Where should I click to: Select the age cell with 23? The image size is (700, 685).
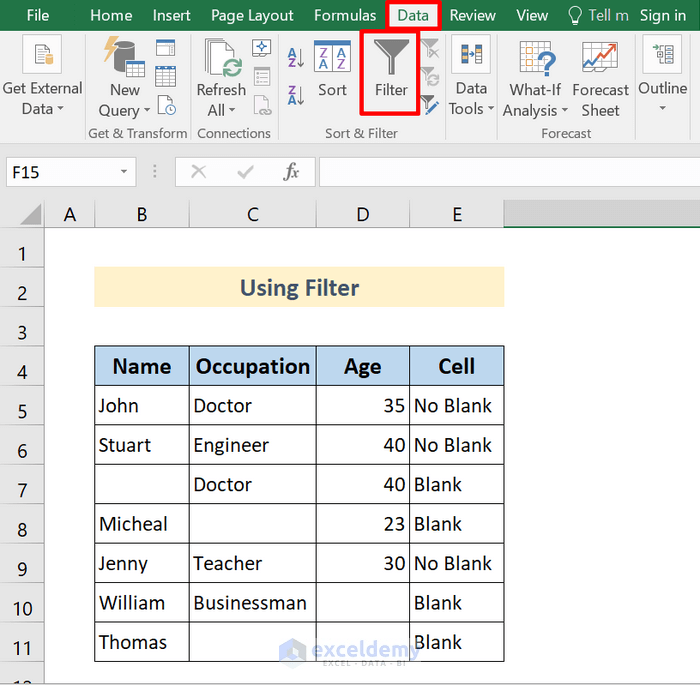(363, 524)
